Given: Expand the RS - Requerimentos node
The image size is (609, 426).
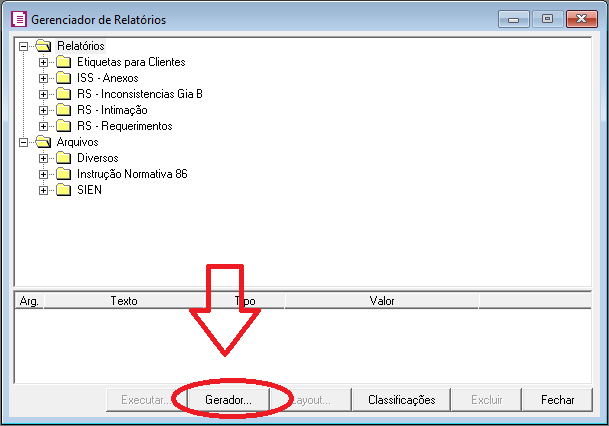Looking at the screenshot, I should (x=43, y=126).
